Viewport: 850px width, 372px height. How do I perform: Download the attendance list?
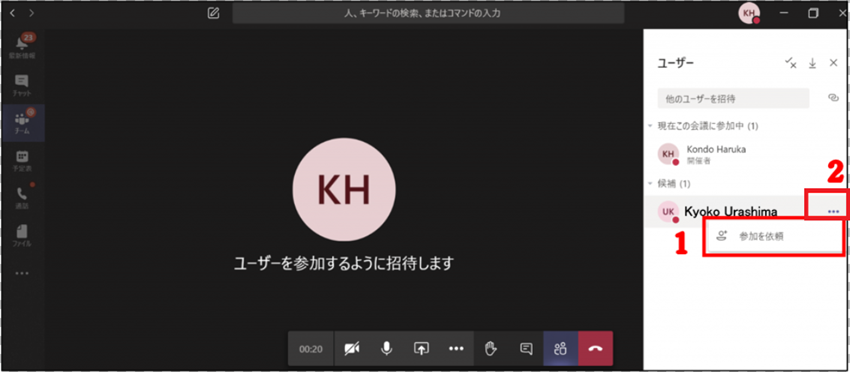click(x=812, y=63)
